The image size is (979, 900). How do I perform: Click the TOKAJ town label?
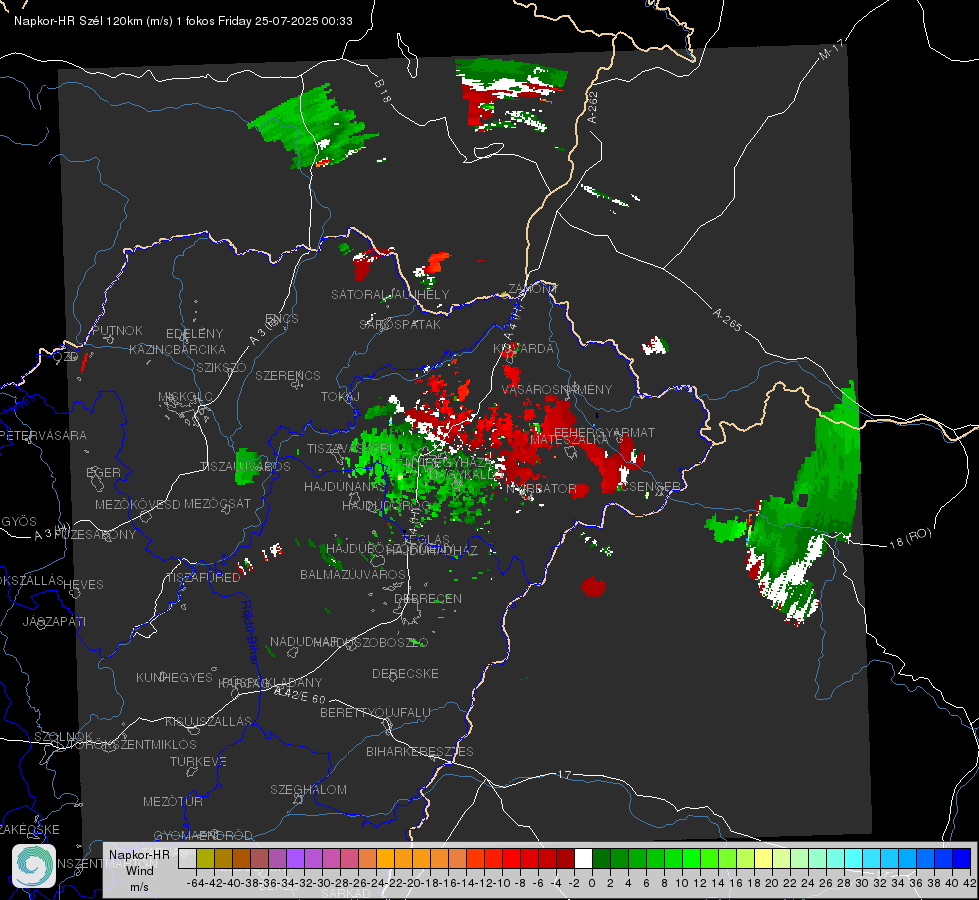(340, 397)
